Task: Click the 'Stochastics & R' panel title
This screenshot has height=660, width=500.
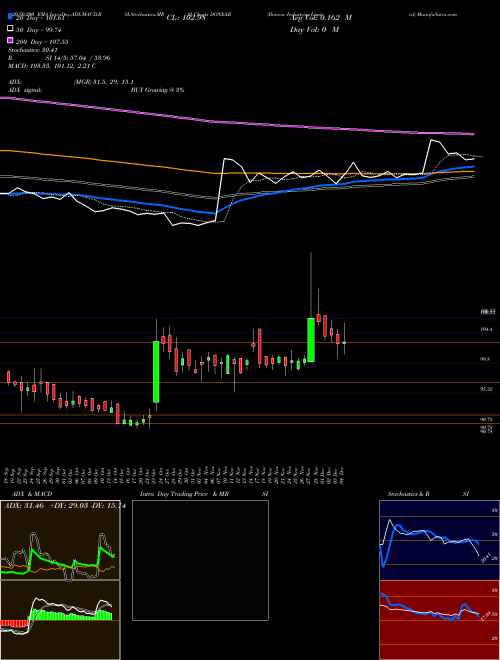Action: (409, 494)
